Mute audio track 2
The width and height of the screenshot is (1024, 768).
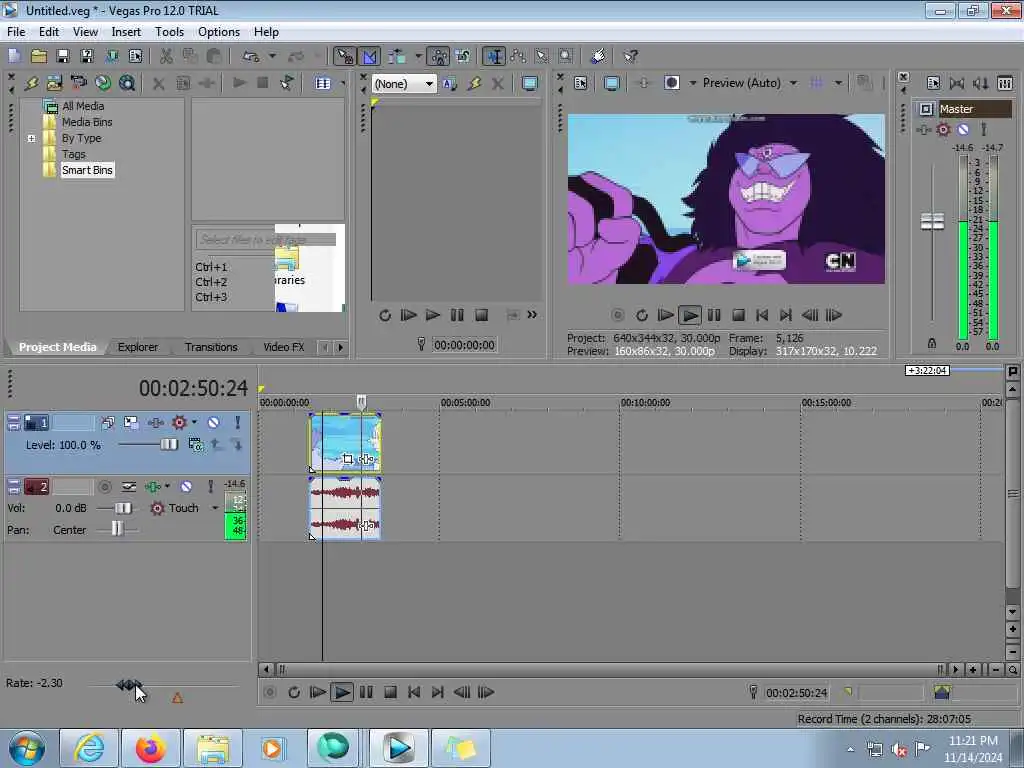[186, 487]
